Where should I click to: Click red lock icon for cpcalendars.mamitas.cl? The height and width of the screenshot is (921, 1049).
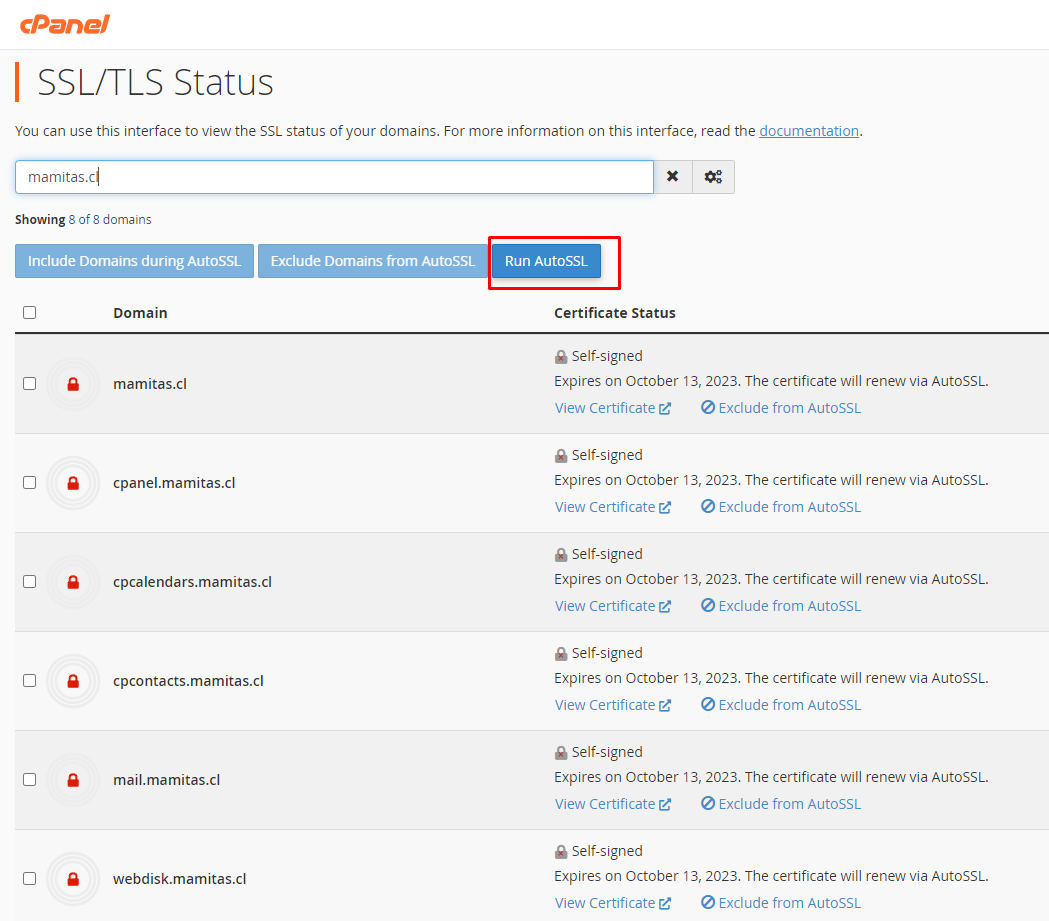73,582
